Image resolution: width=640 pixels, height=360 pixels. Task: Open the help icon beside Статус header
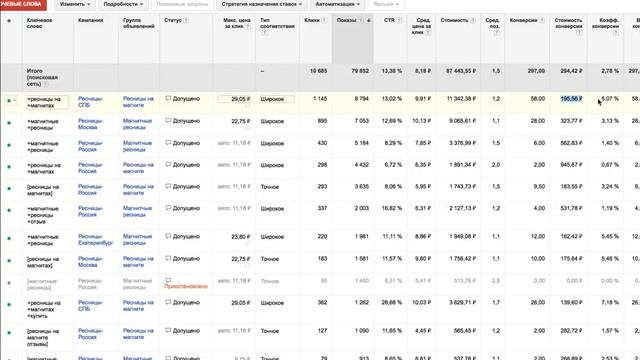click(186, 20)
